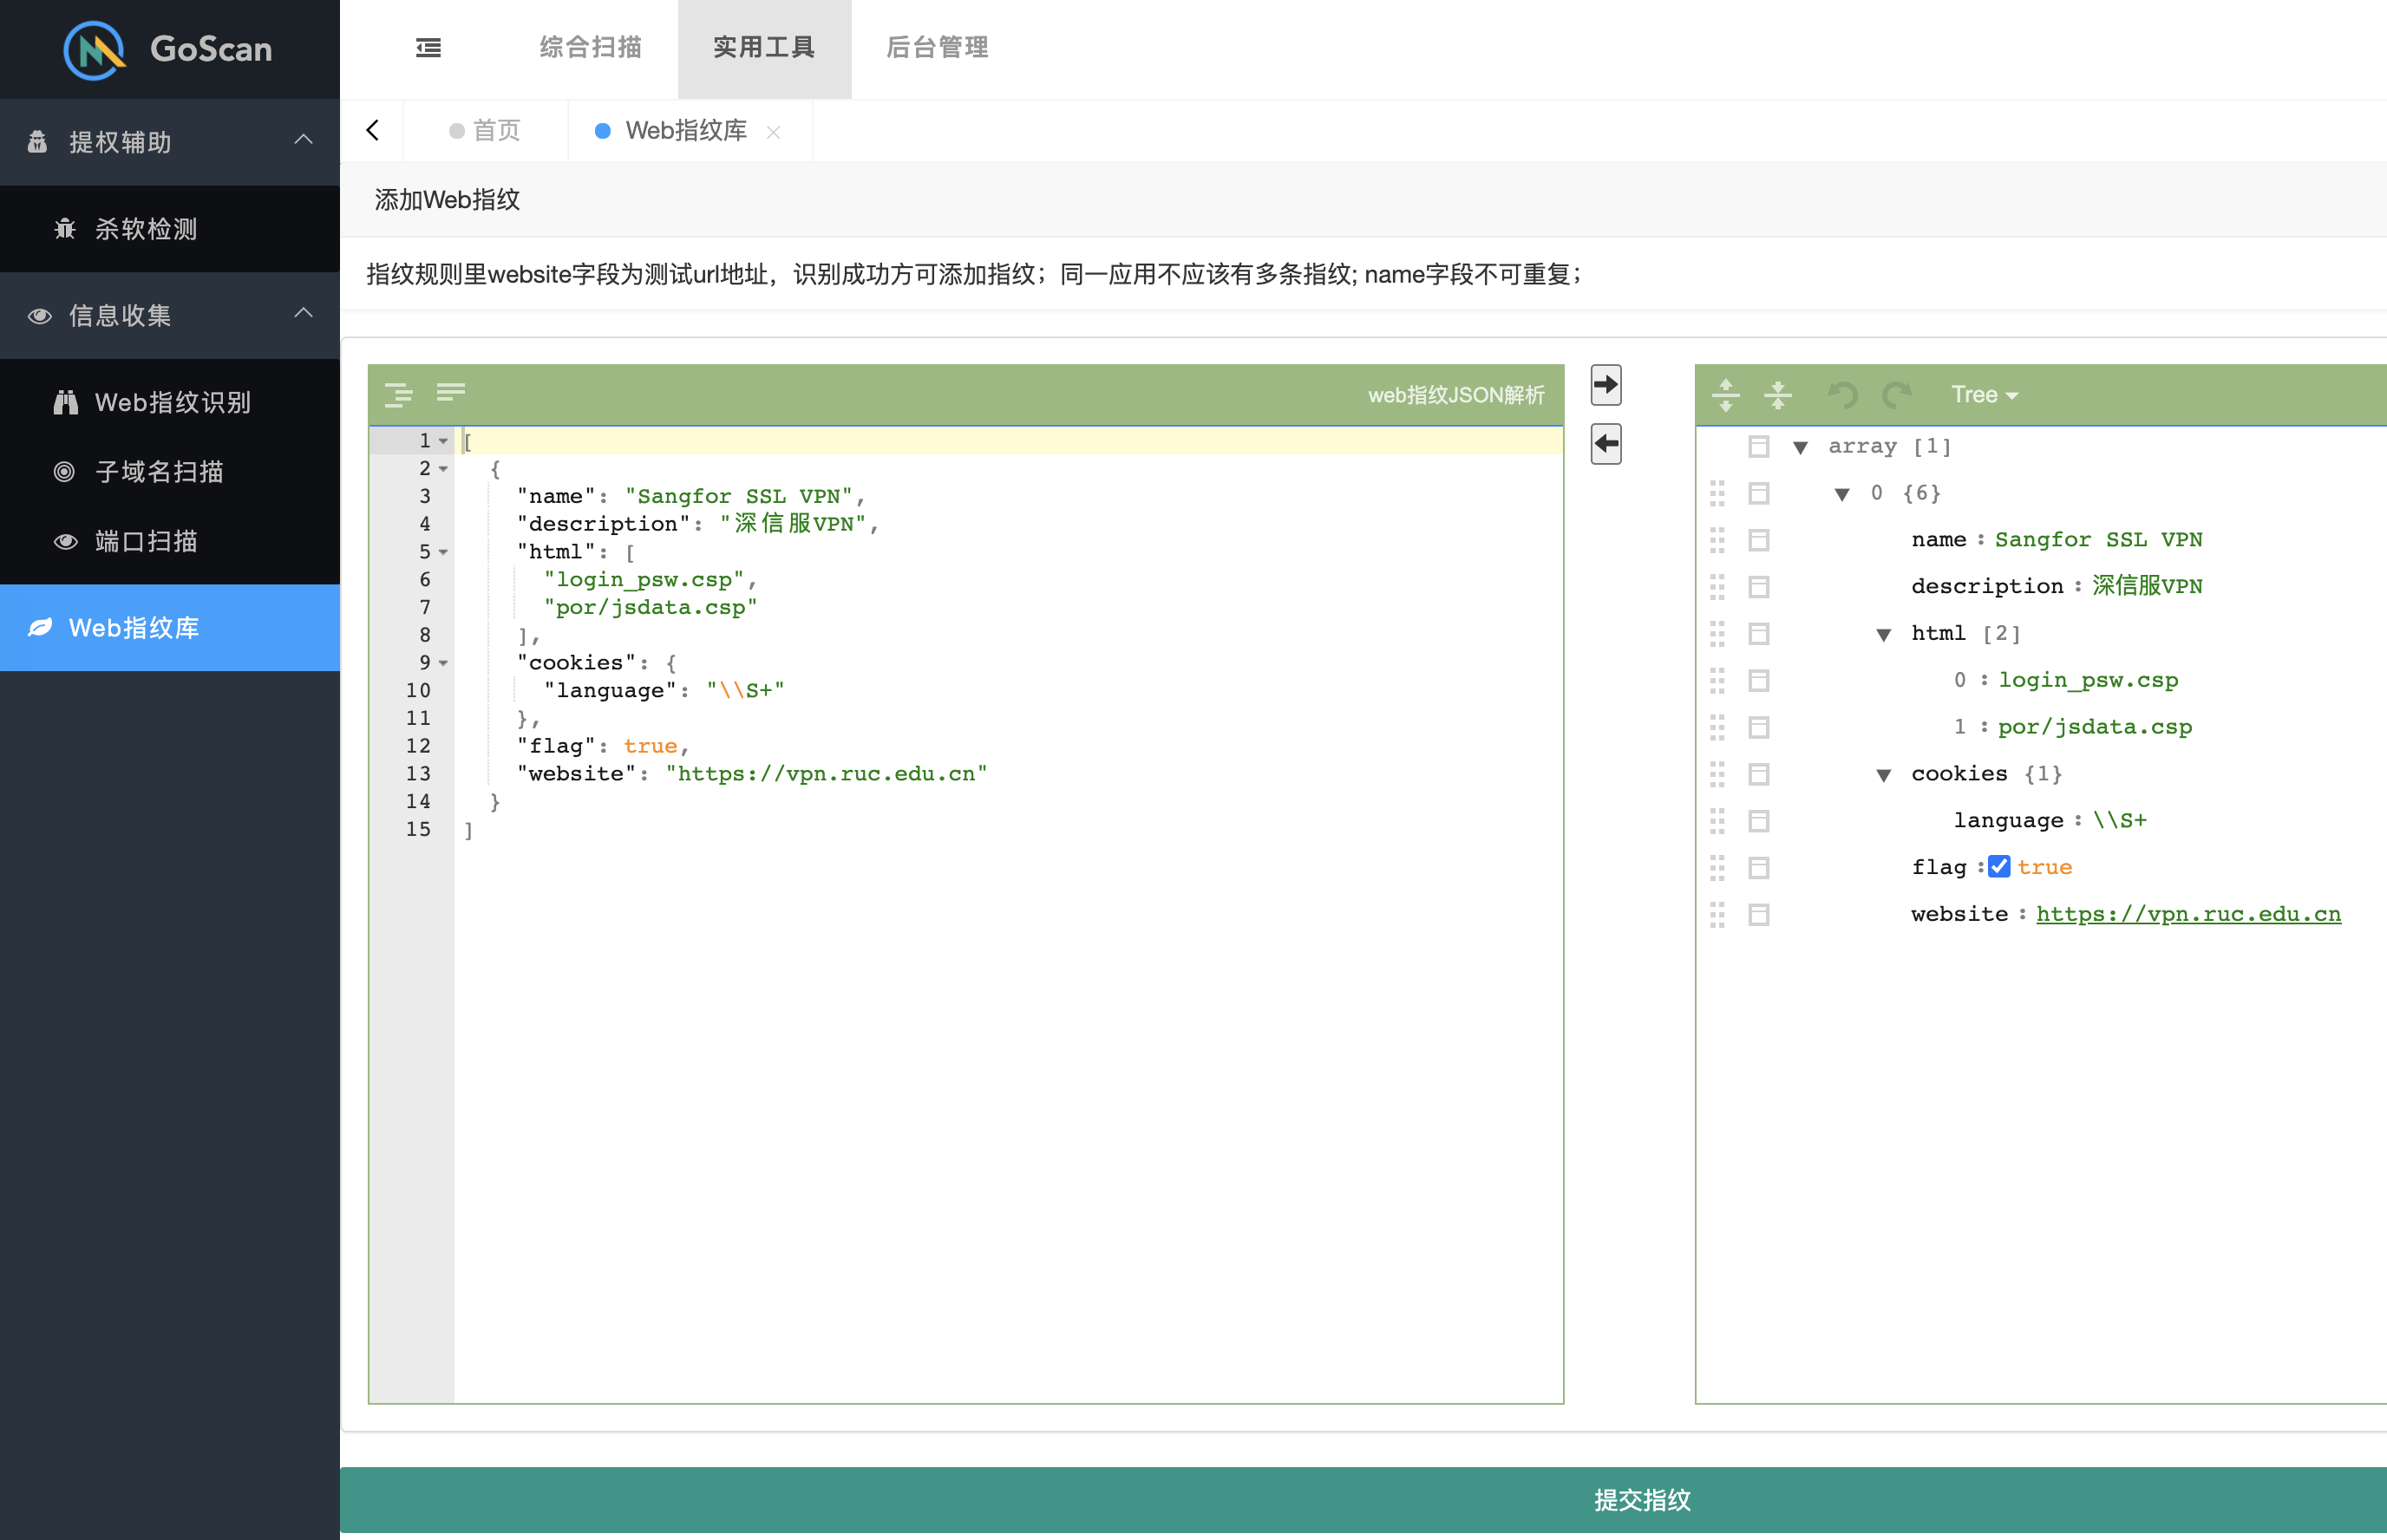Click the compact JSON icon in code editor

[x=450, y=392]
